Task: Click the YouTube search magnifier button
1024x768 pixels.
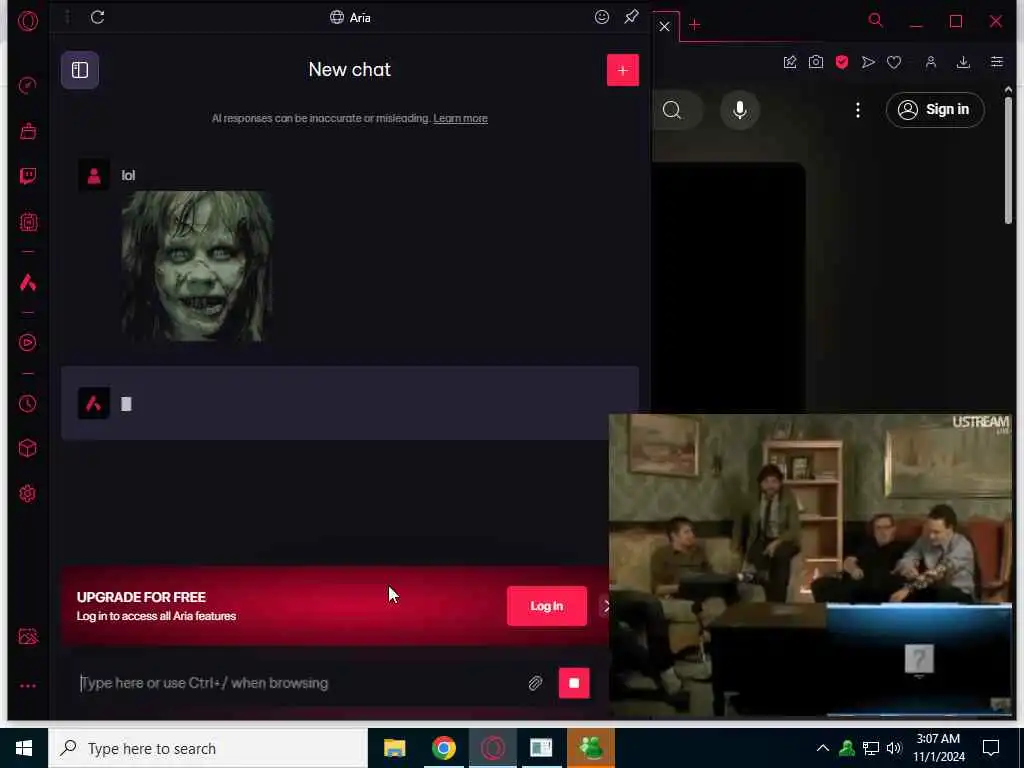Action: 673,110
